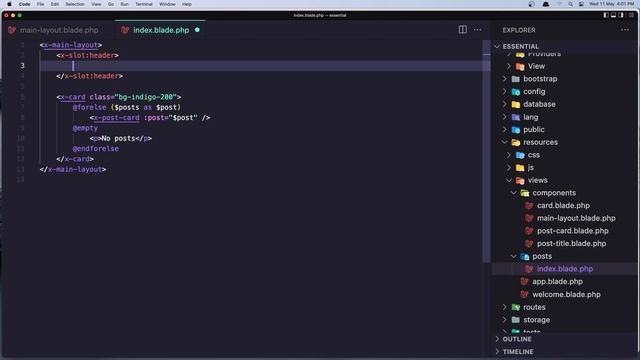
Task: Open post-title.blade.php file
Action: [x=571, y=243]
